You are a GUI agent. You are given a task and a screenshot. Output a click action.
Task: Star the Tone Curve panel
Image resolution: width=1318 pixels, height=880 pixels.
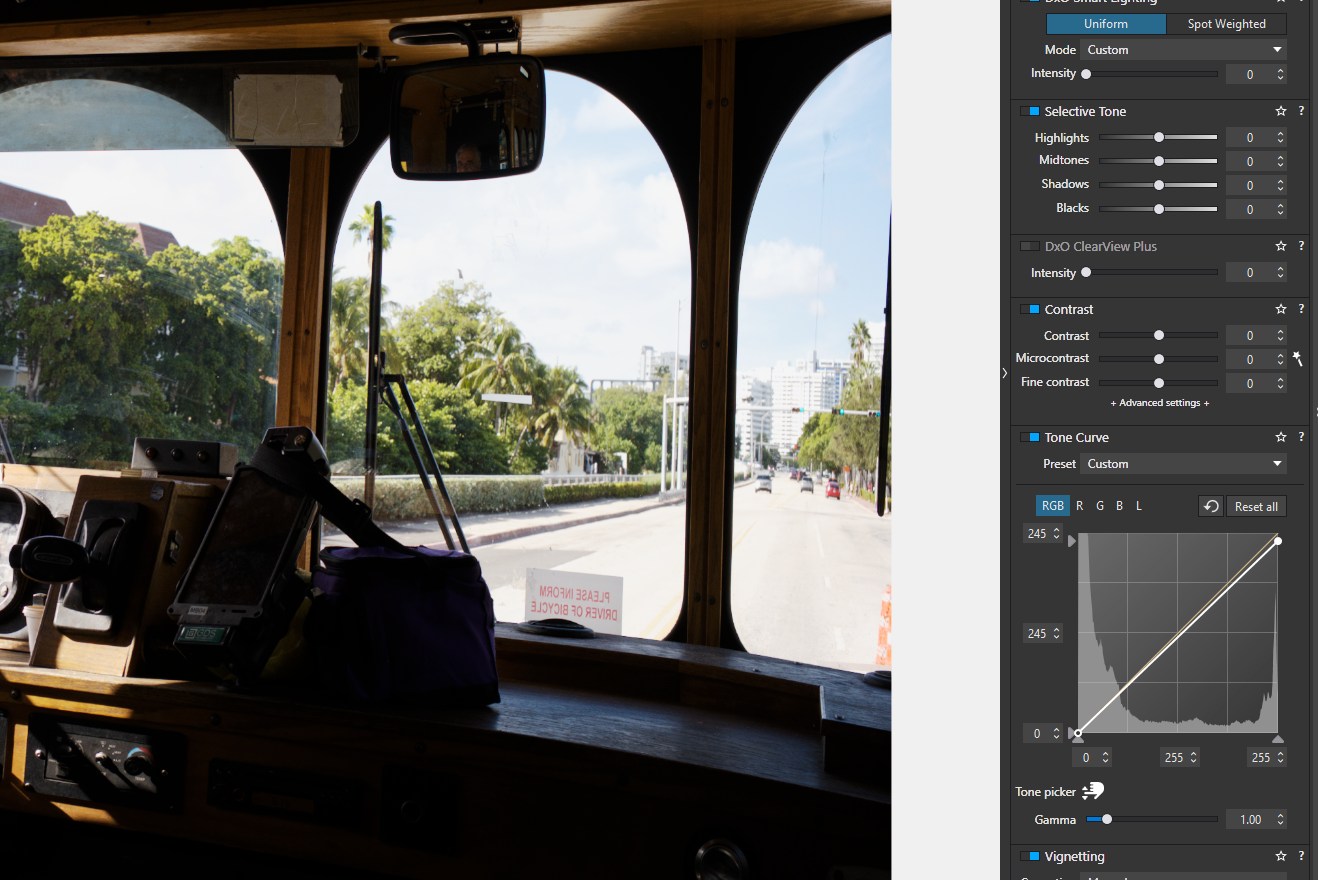[1280, 437]
